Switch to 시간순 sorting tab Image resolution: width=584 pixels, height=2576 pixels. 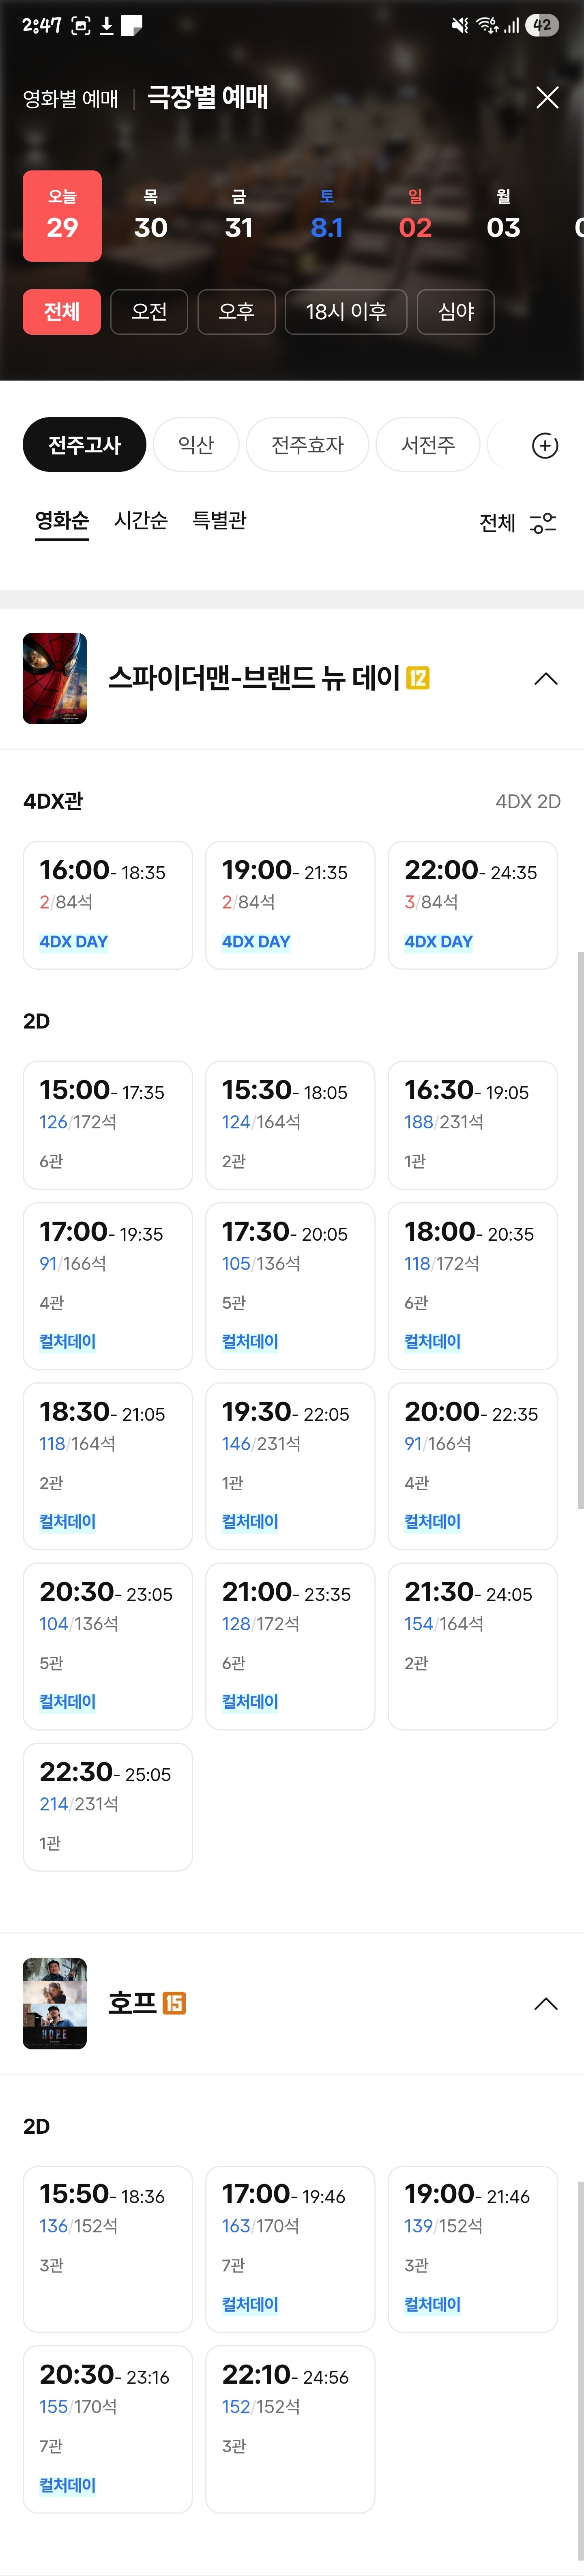click(141, 520)
